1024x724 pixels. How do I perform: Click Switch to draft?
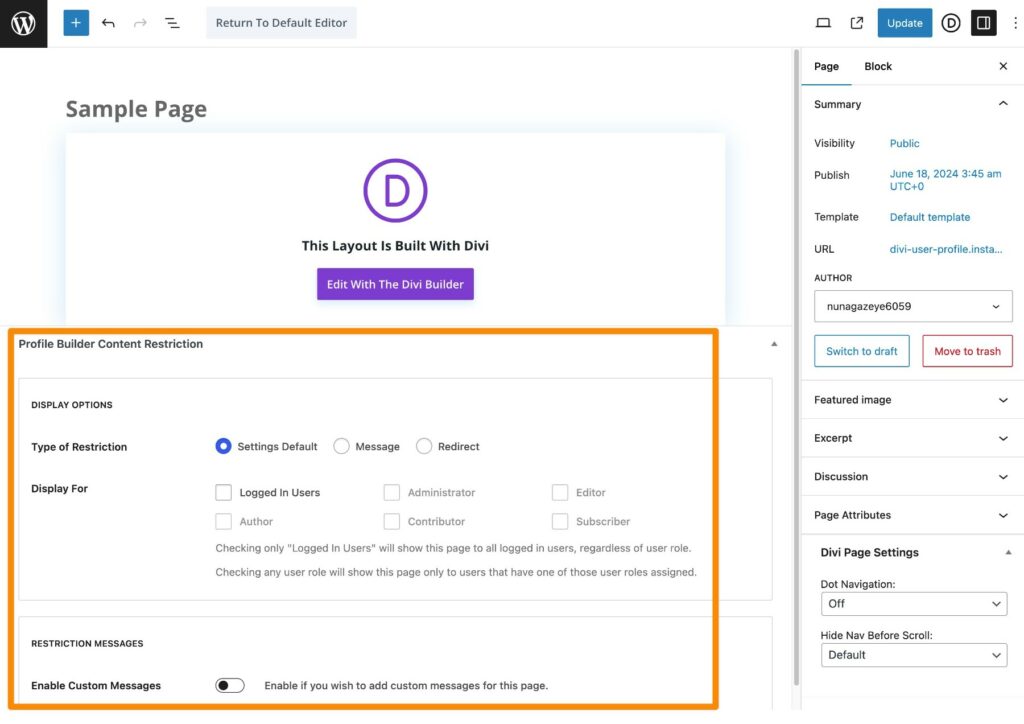click(861, 351)
